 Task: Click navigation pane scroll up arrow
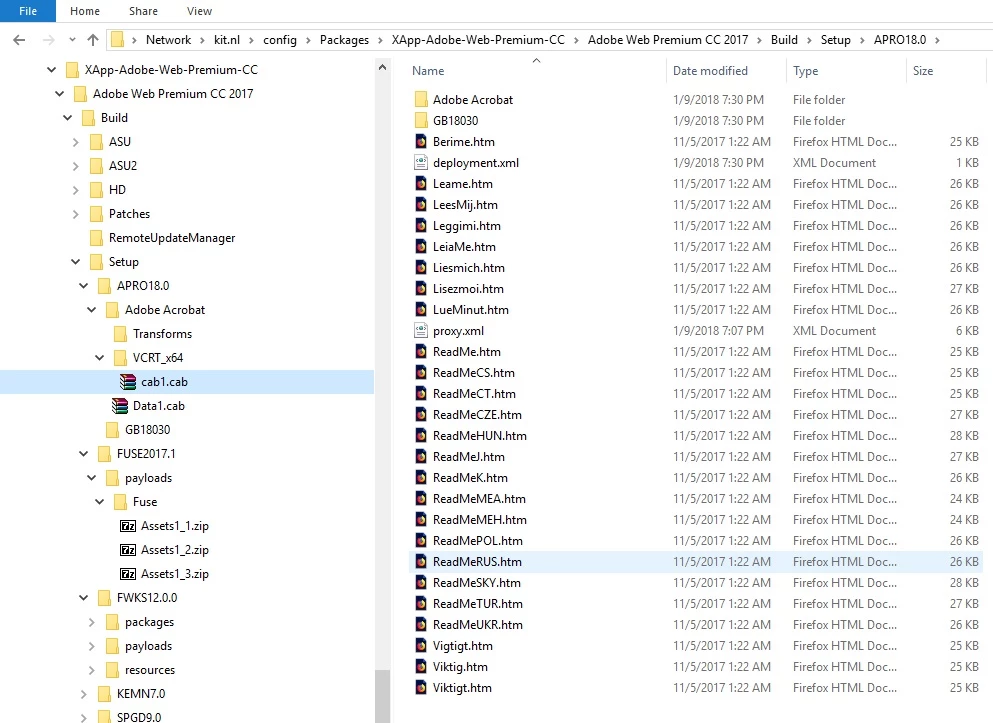[383, 66]
